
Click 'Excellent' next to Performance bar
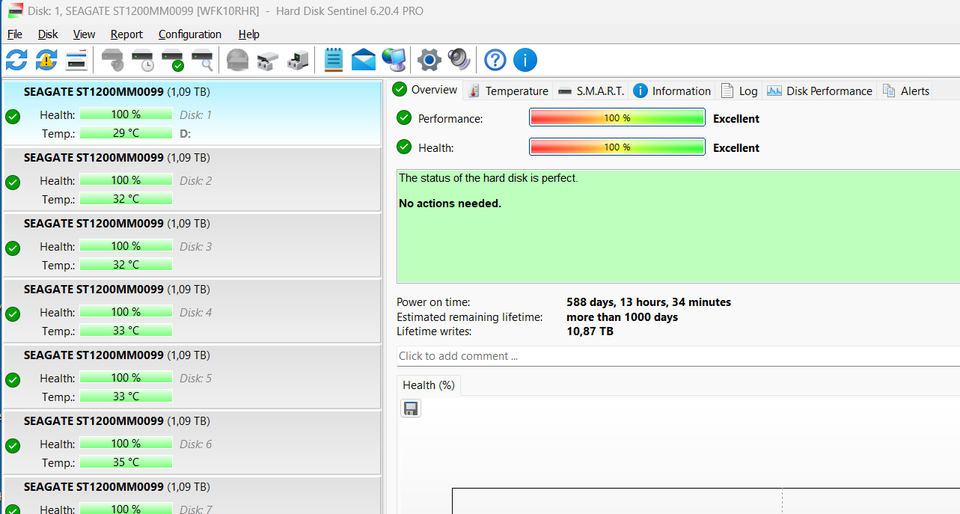[x=736, y=119]
